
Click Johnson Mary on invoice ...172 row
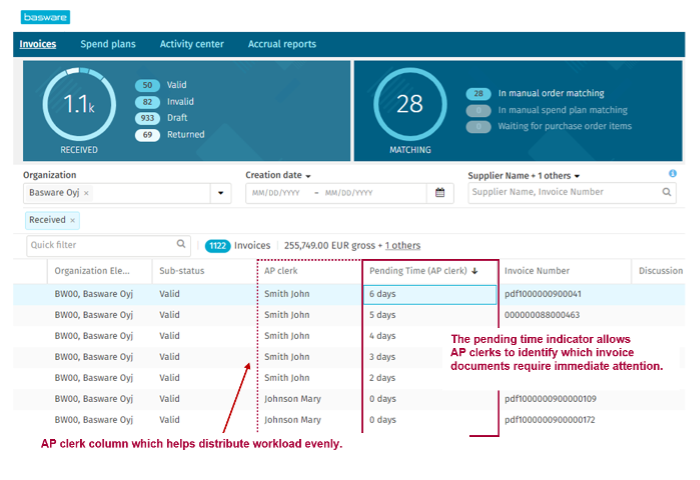(293, 420)
